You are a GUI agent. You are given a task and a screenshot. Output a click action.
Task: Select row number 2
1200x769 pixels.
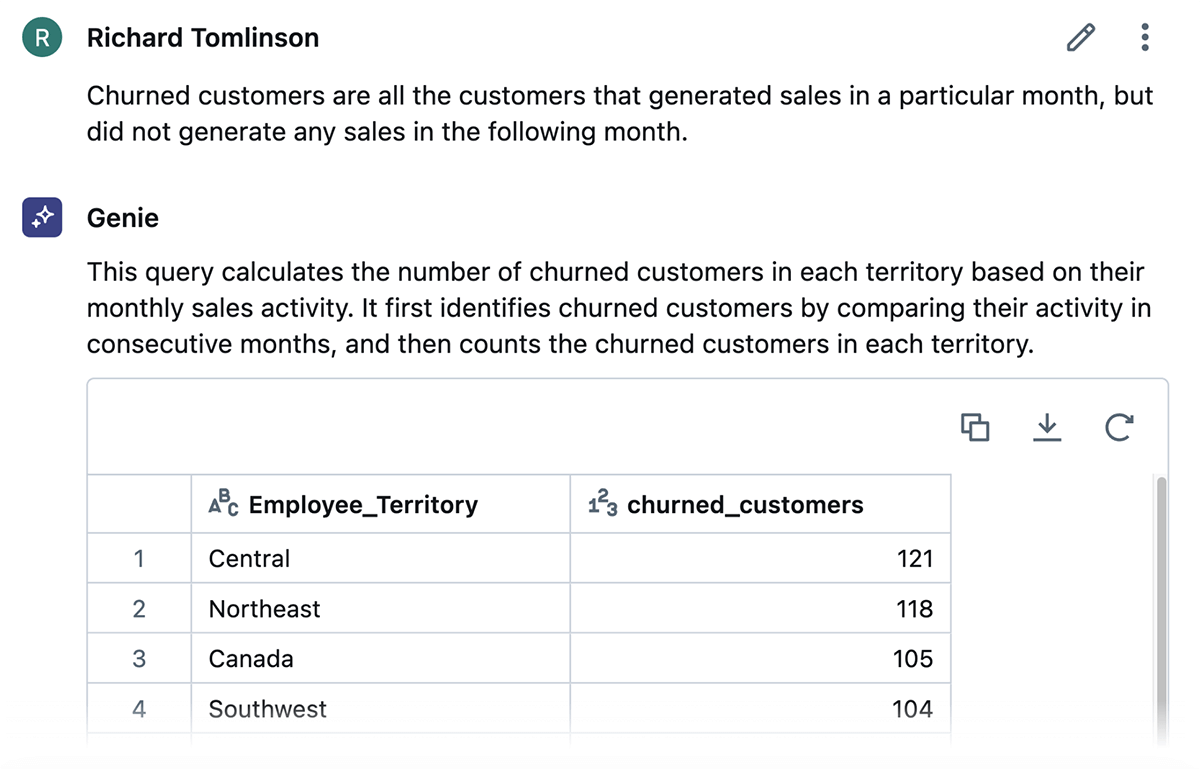pos(139,608)
